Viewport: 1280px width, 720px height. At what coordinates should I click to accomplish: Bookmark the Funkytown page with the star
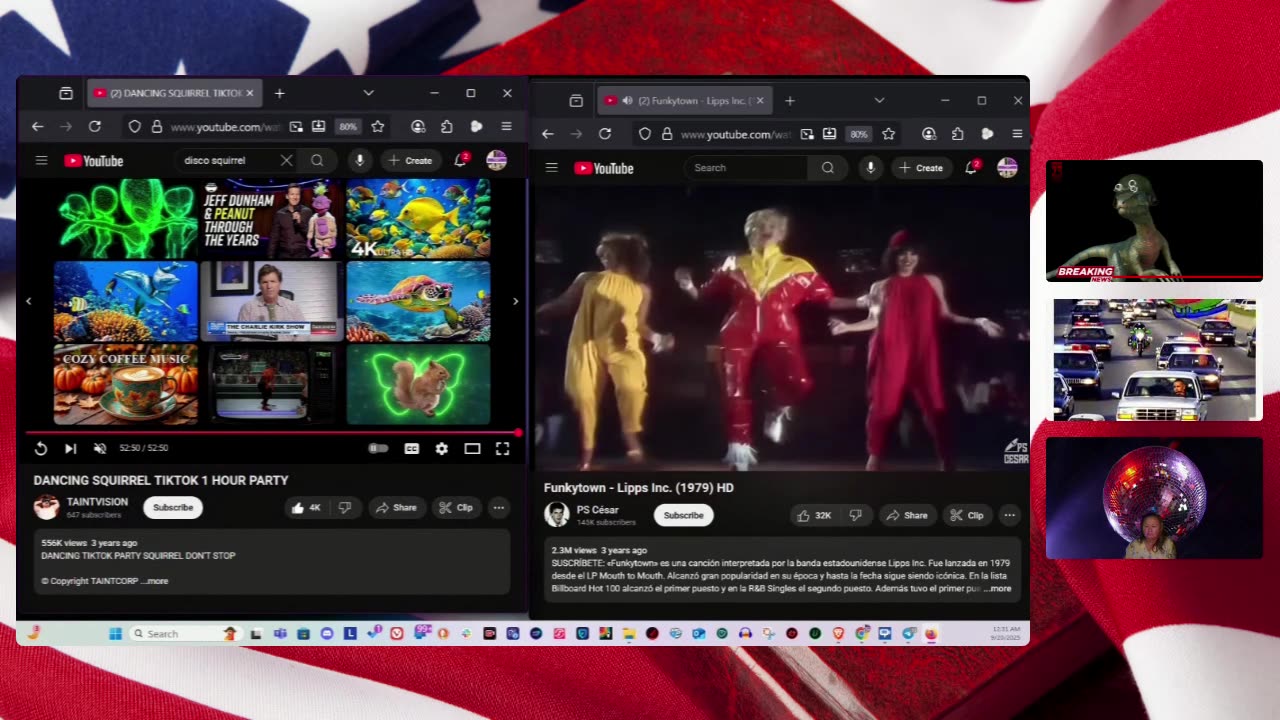point(888,134)
